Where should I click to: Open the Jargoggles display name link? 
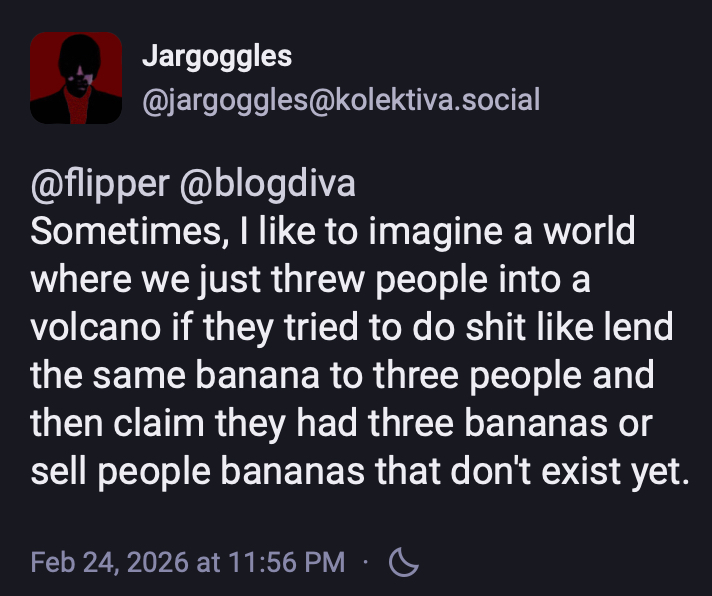click(217, 56)
